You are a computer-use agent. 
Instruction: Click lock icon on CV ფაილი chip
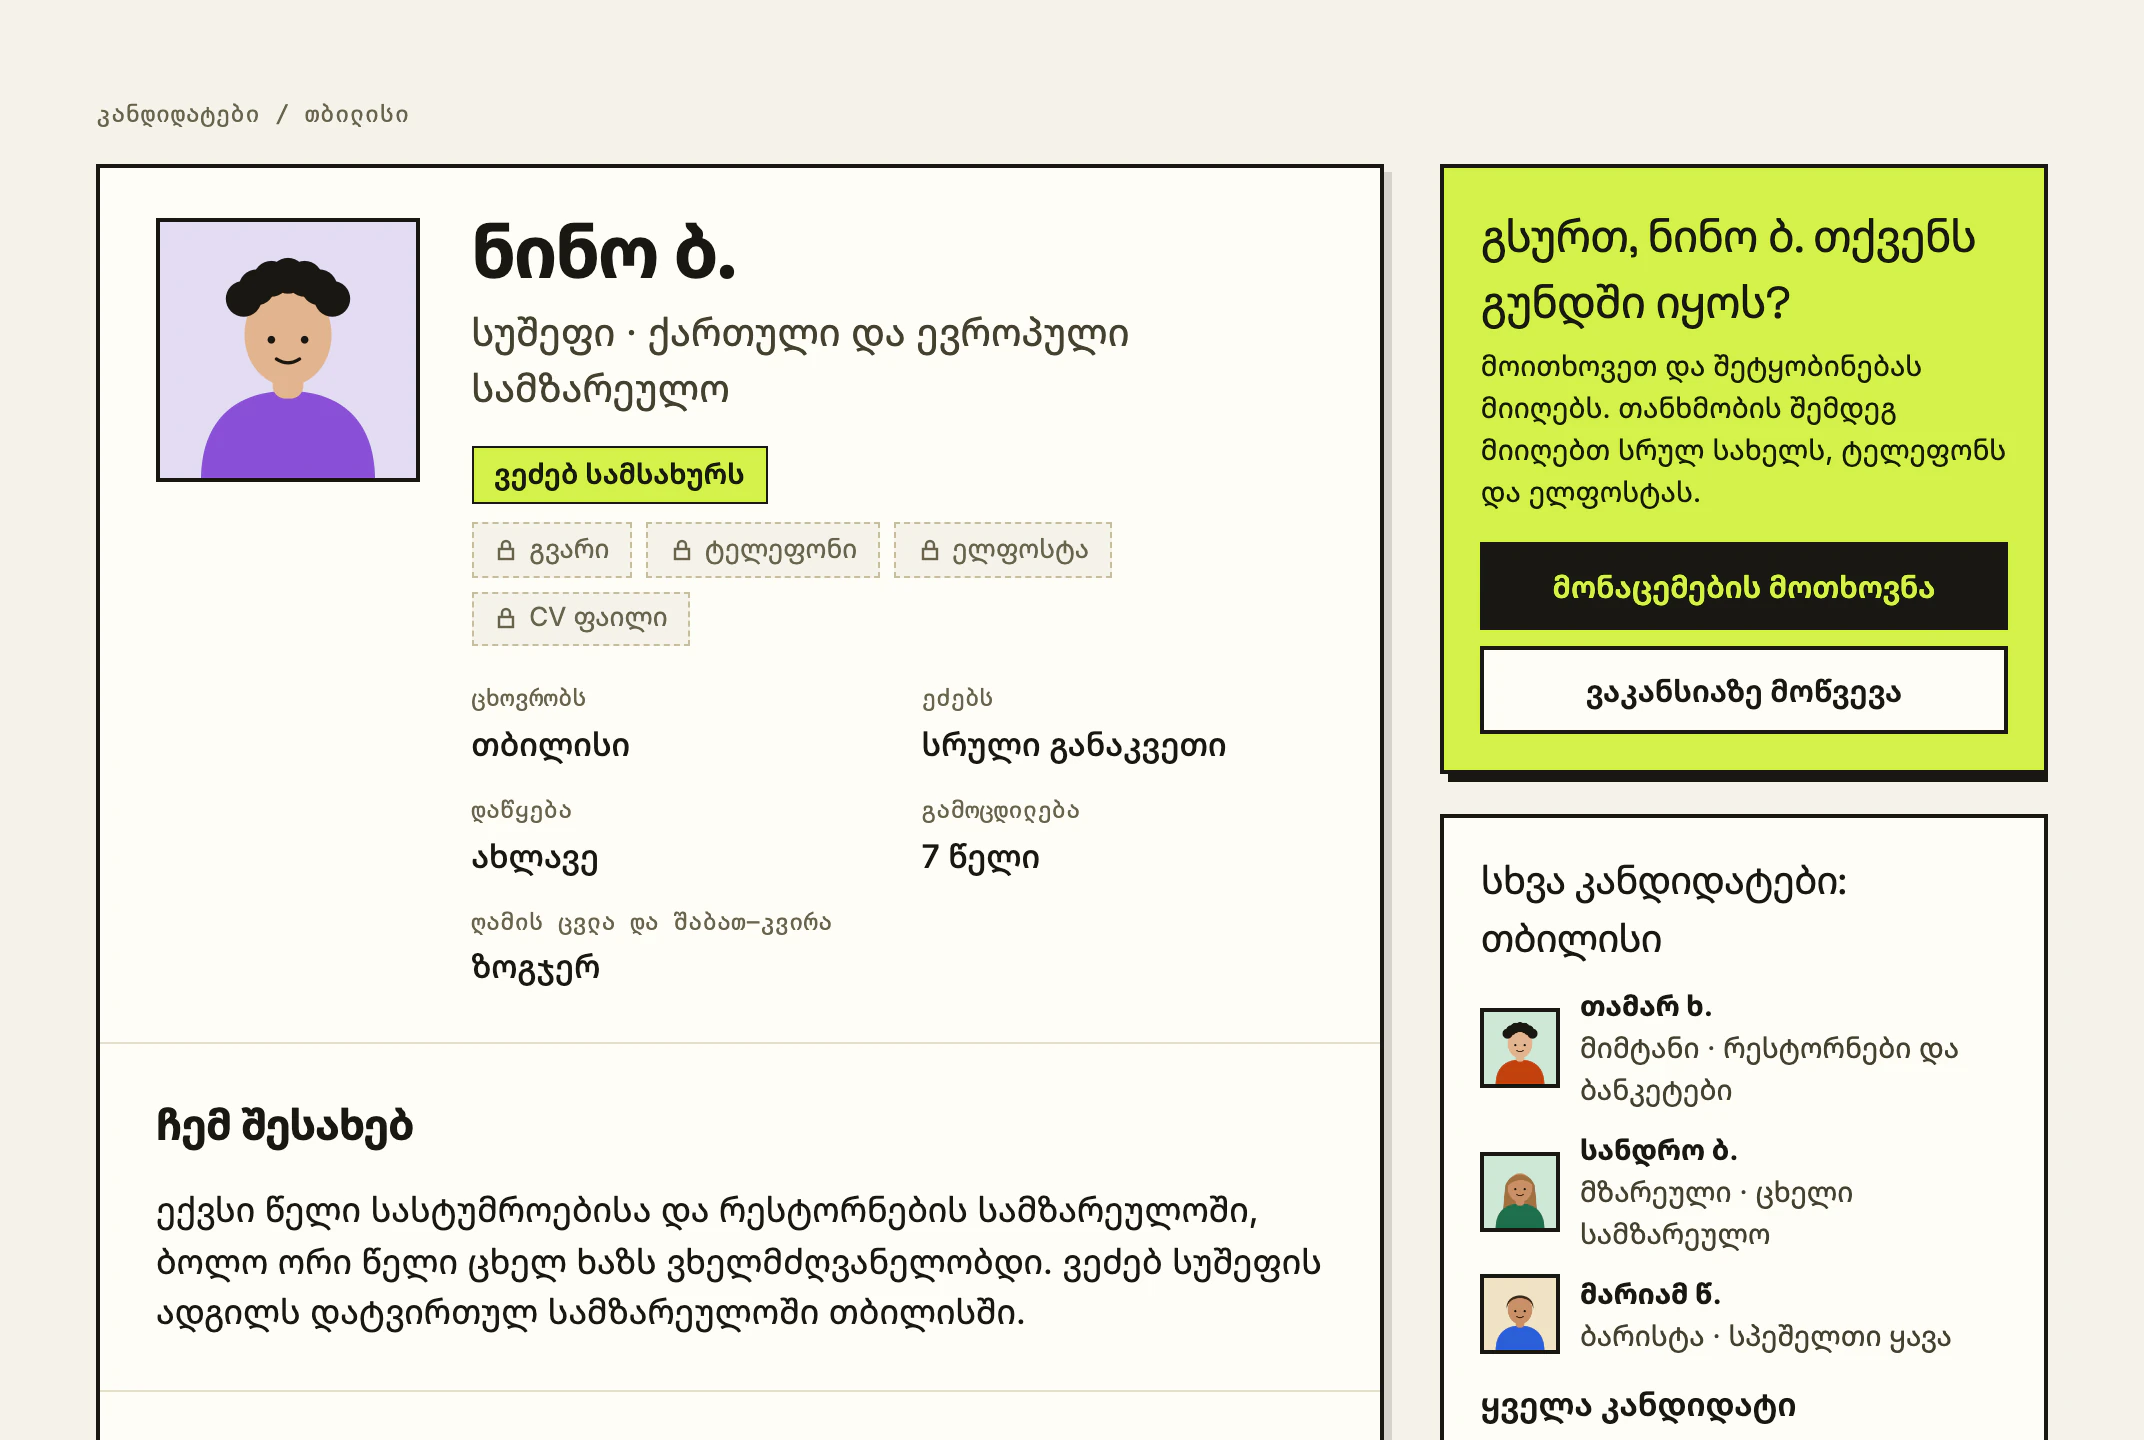(506, 618)
